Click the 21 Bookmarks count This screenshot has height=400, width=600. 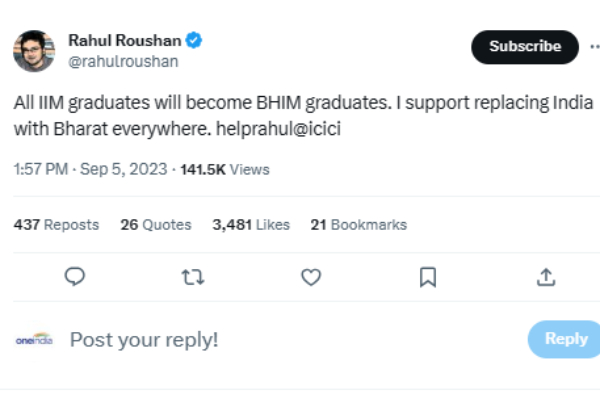point(358,225)
